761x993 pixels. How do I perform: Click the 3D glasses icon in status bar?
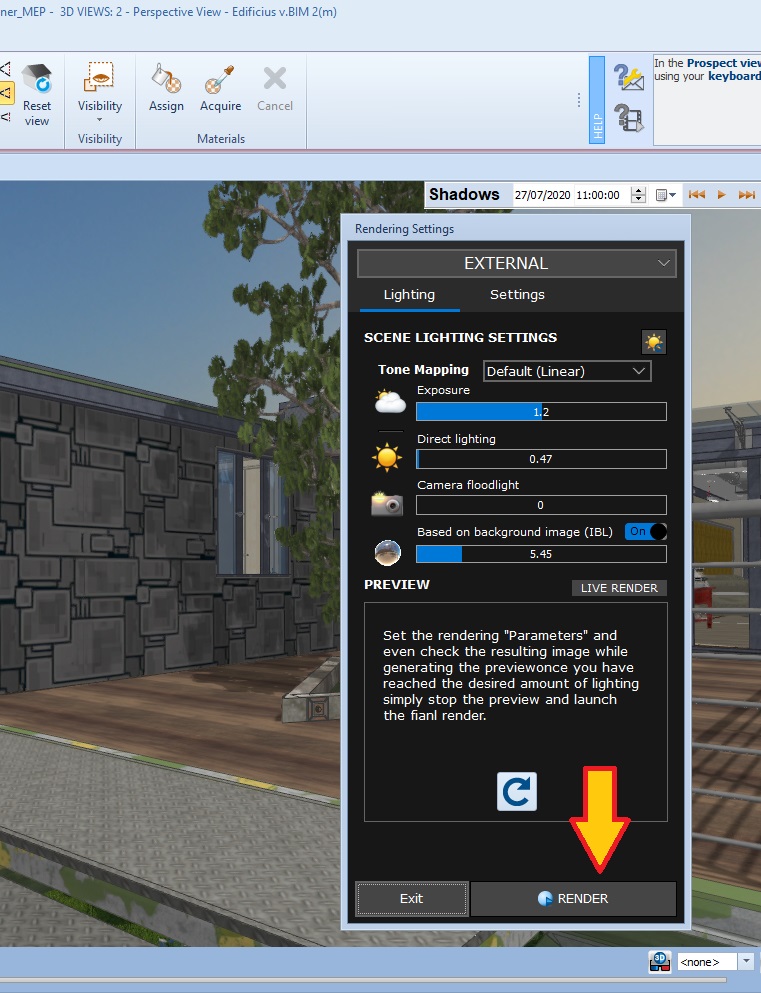(660, 961)
